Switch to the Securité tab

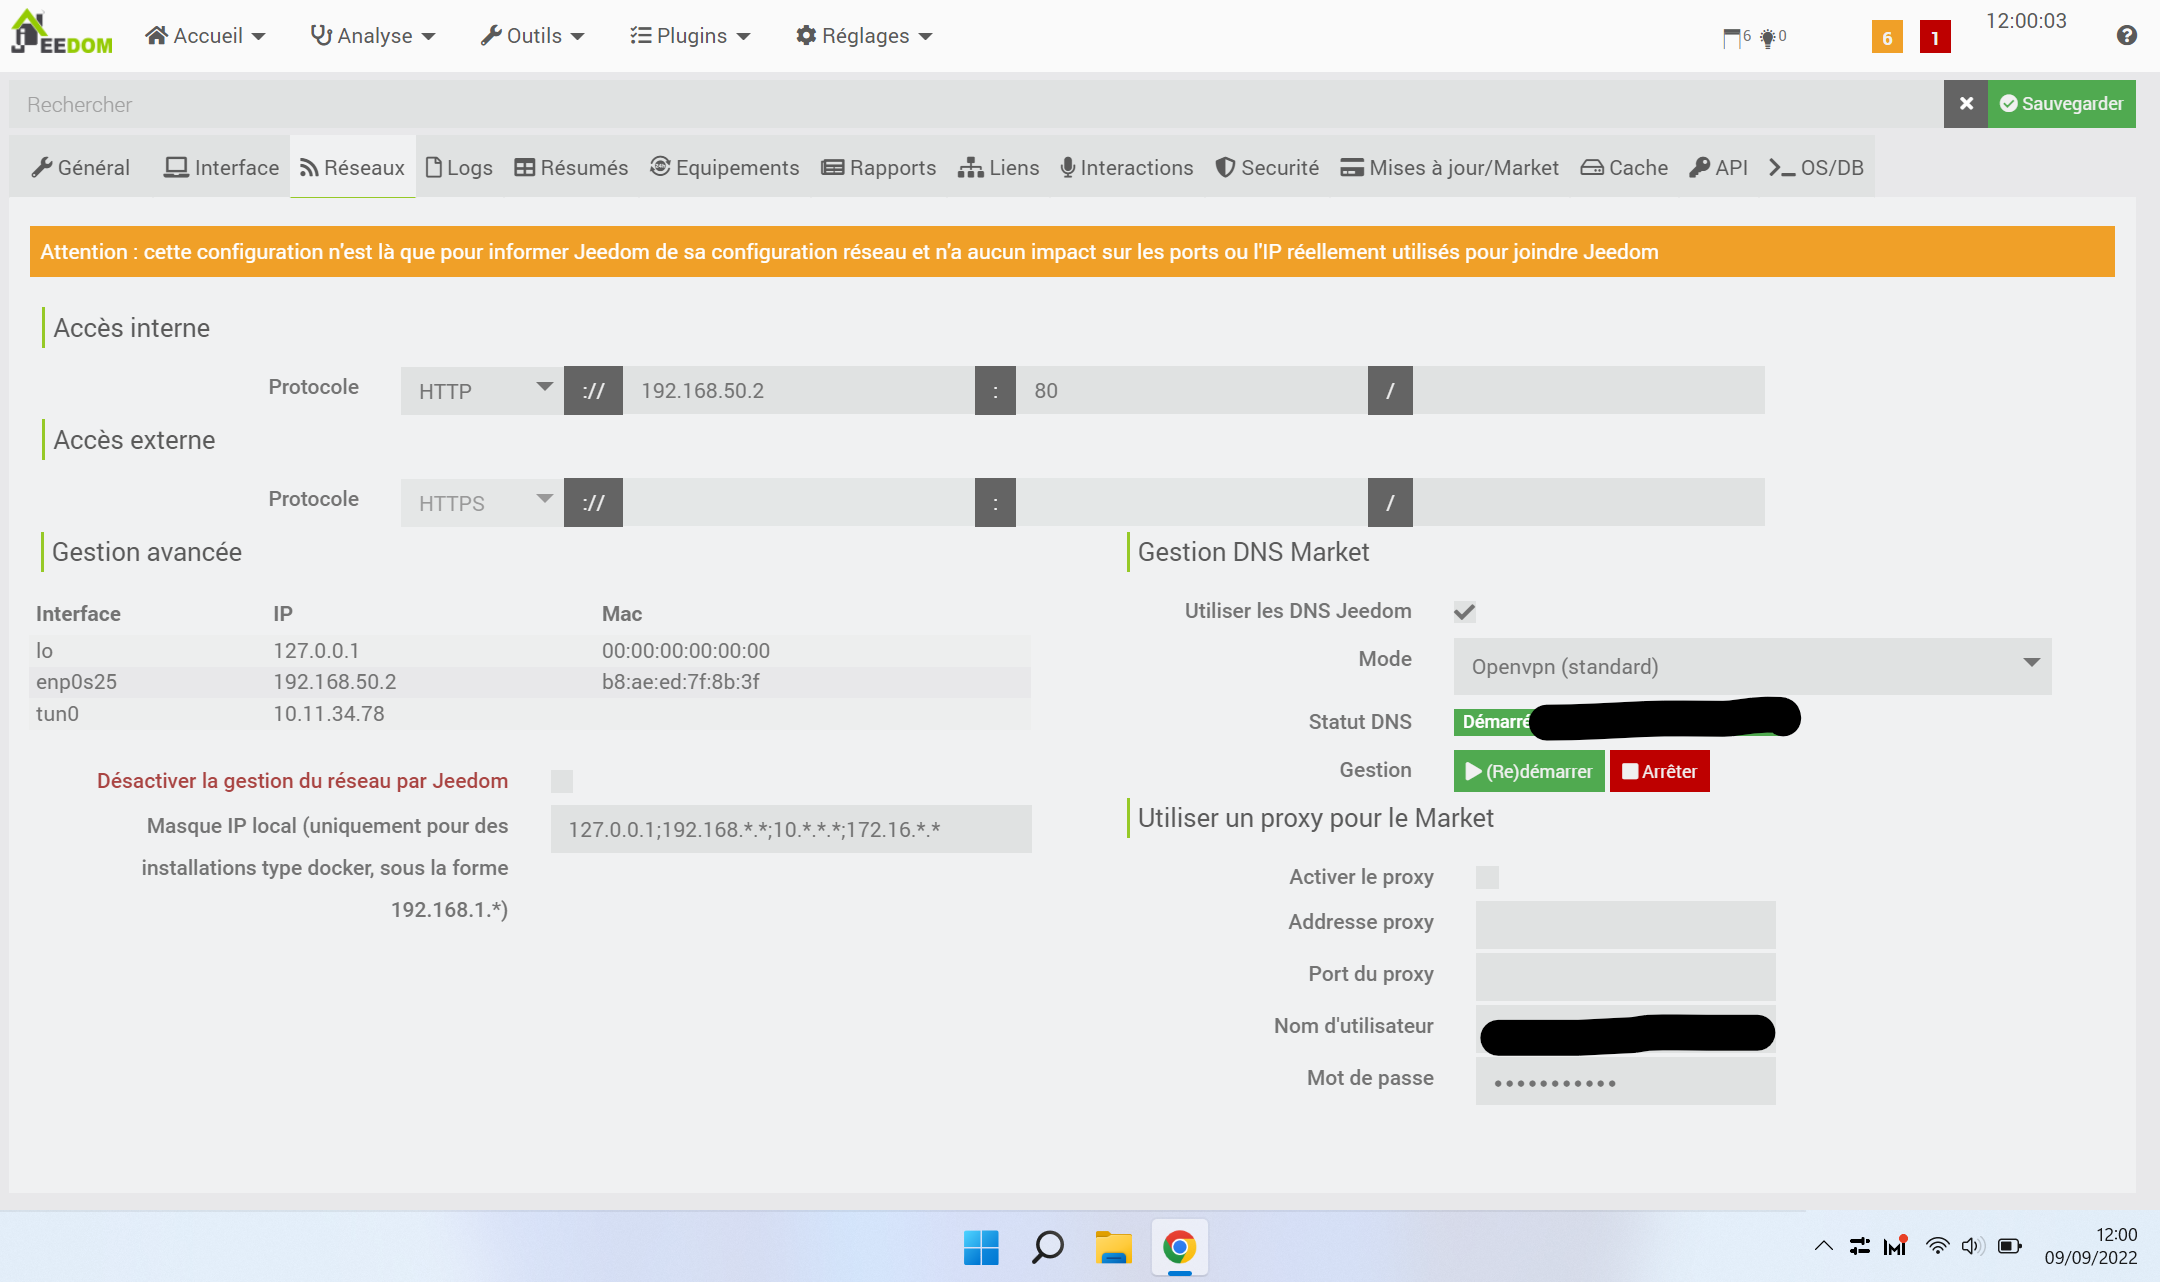[1267, 168]
